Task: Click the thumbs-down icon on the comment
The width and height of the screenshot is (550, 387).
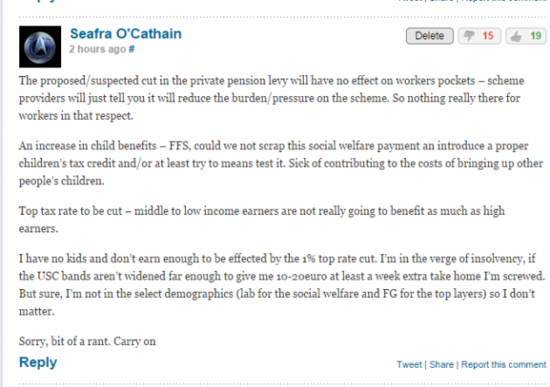Action: [x=469, y=36]
